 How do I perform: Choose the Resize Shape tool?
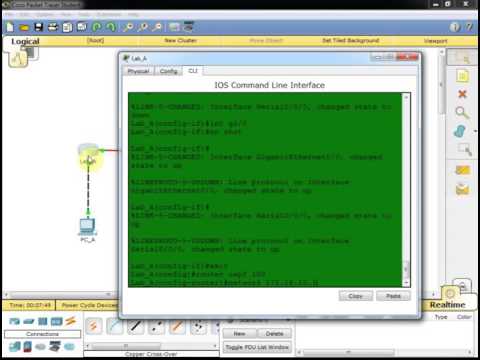click(x=464, y=150)
